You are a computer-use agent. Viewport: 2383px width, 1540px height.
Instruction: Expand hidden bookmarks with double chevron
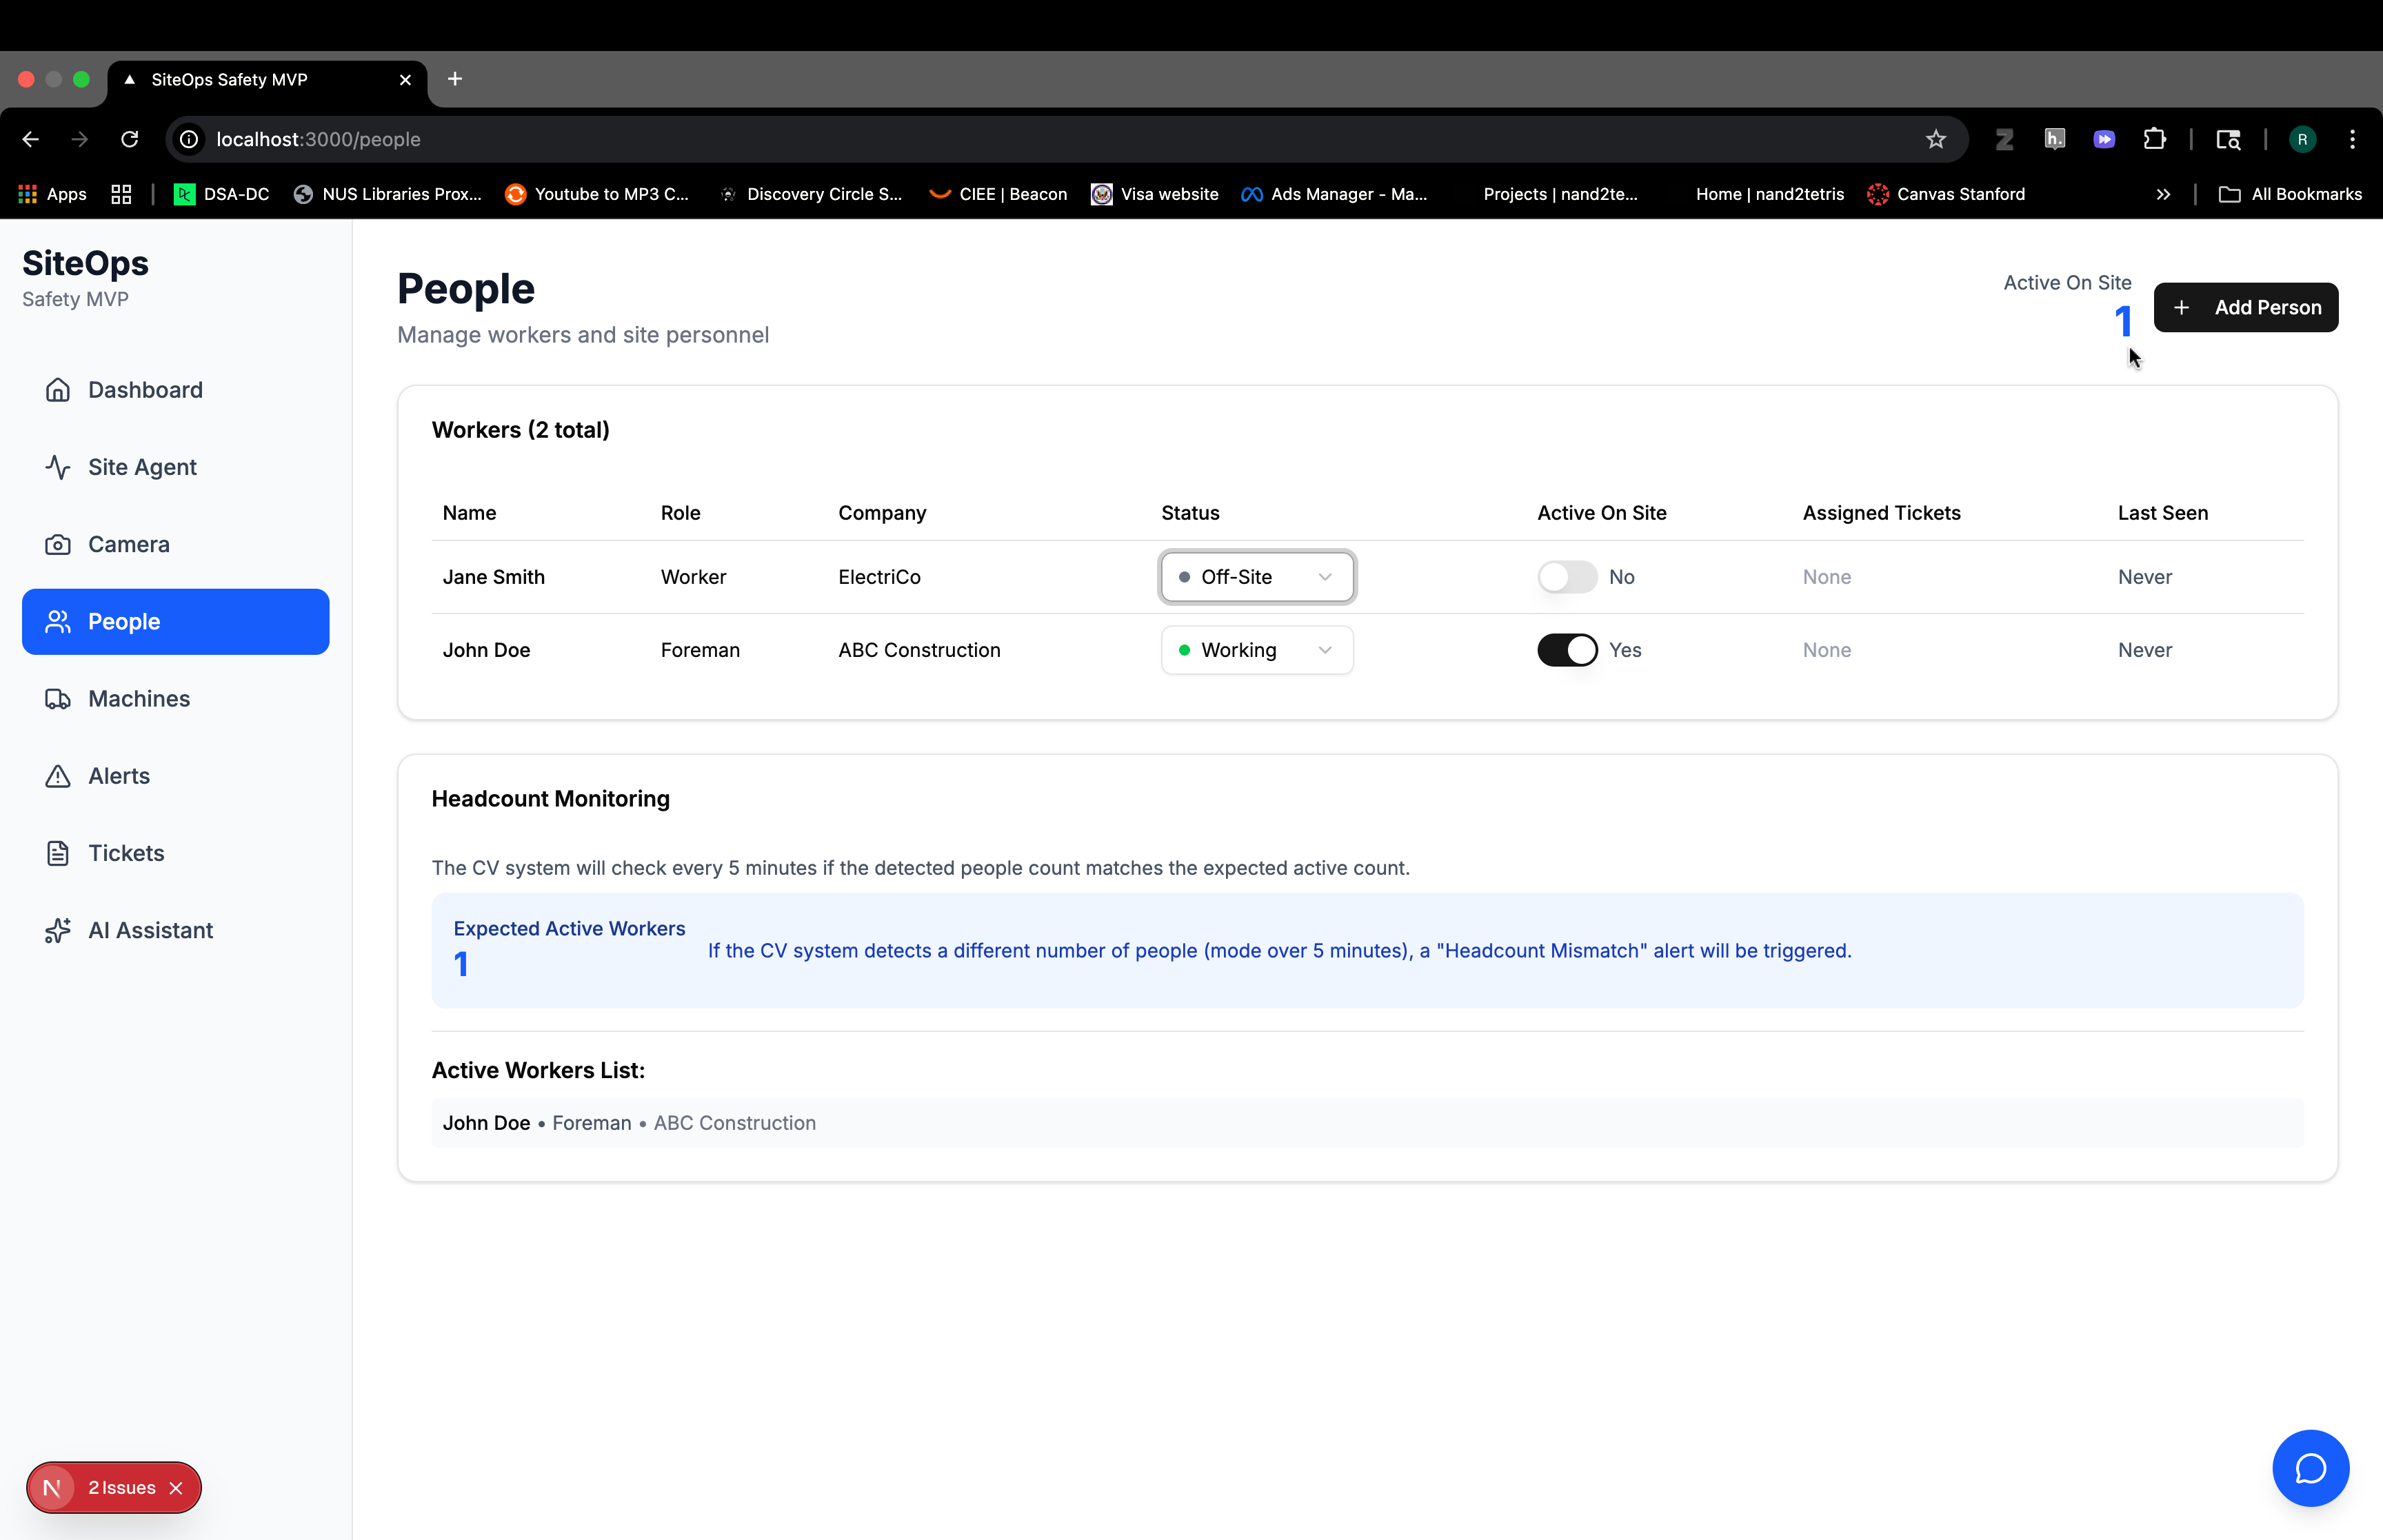tap(2163, 194)
